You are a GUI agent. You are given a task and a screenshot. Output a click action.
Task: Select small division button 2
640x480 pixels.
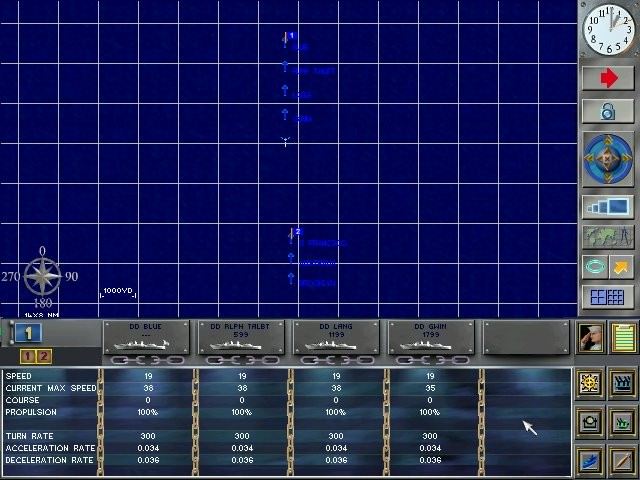[43, 356]
